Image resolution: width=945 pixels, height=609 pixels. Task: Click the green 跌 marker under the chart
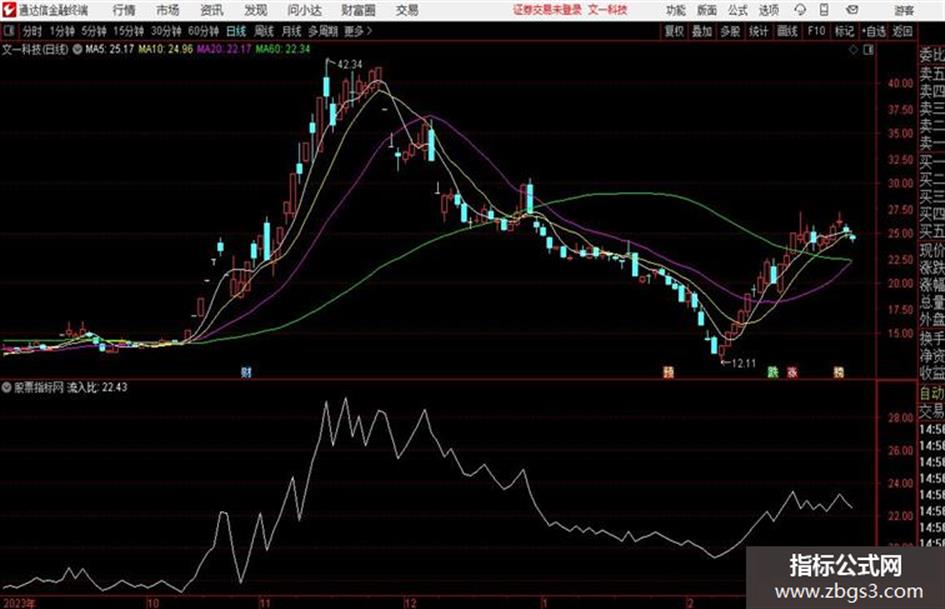[x=773, y=372]
